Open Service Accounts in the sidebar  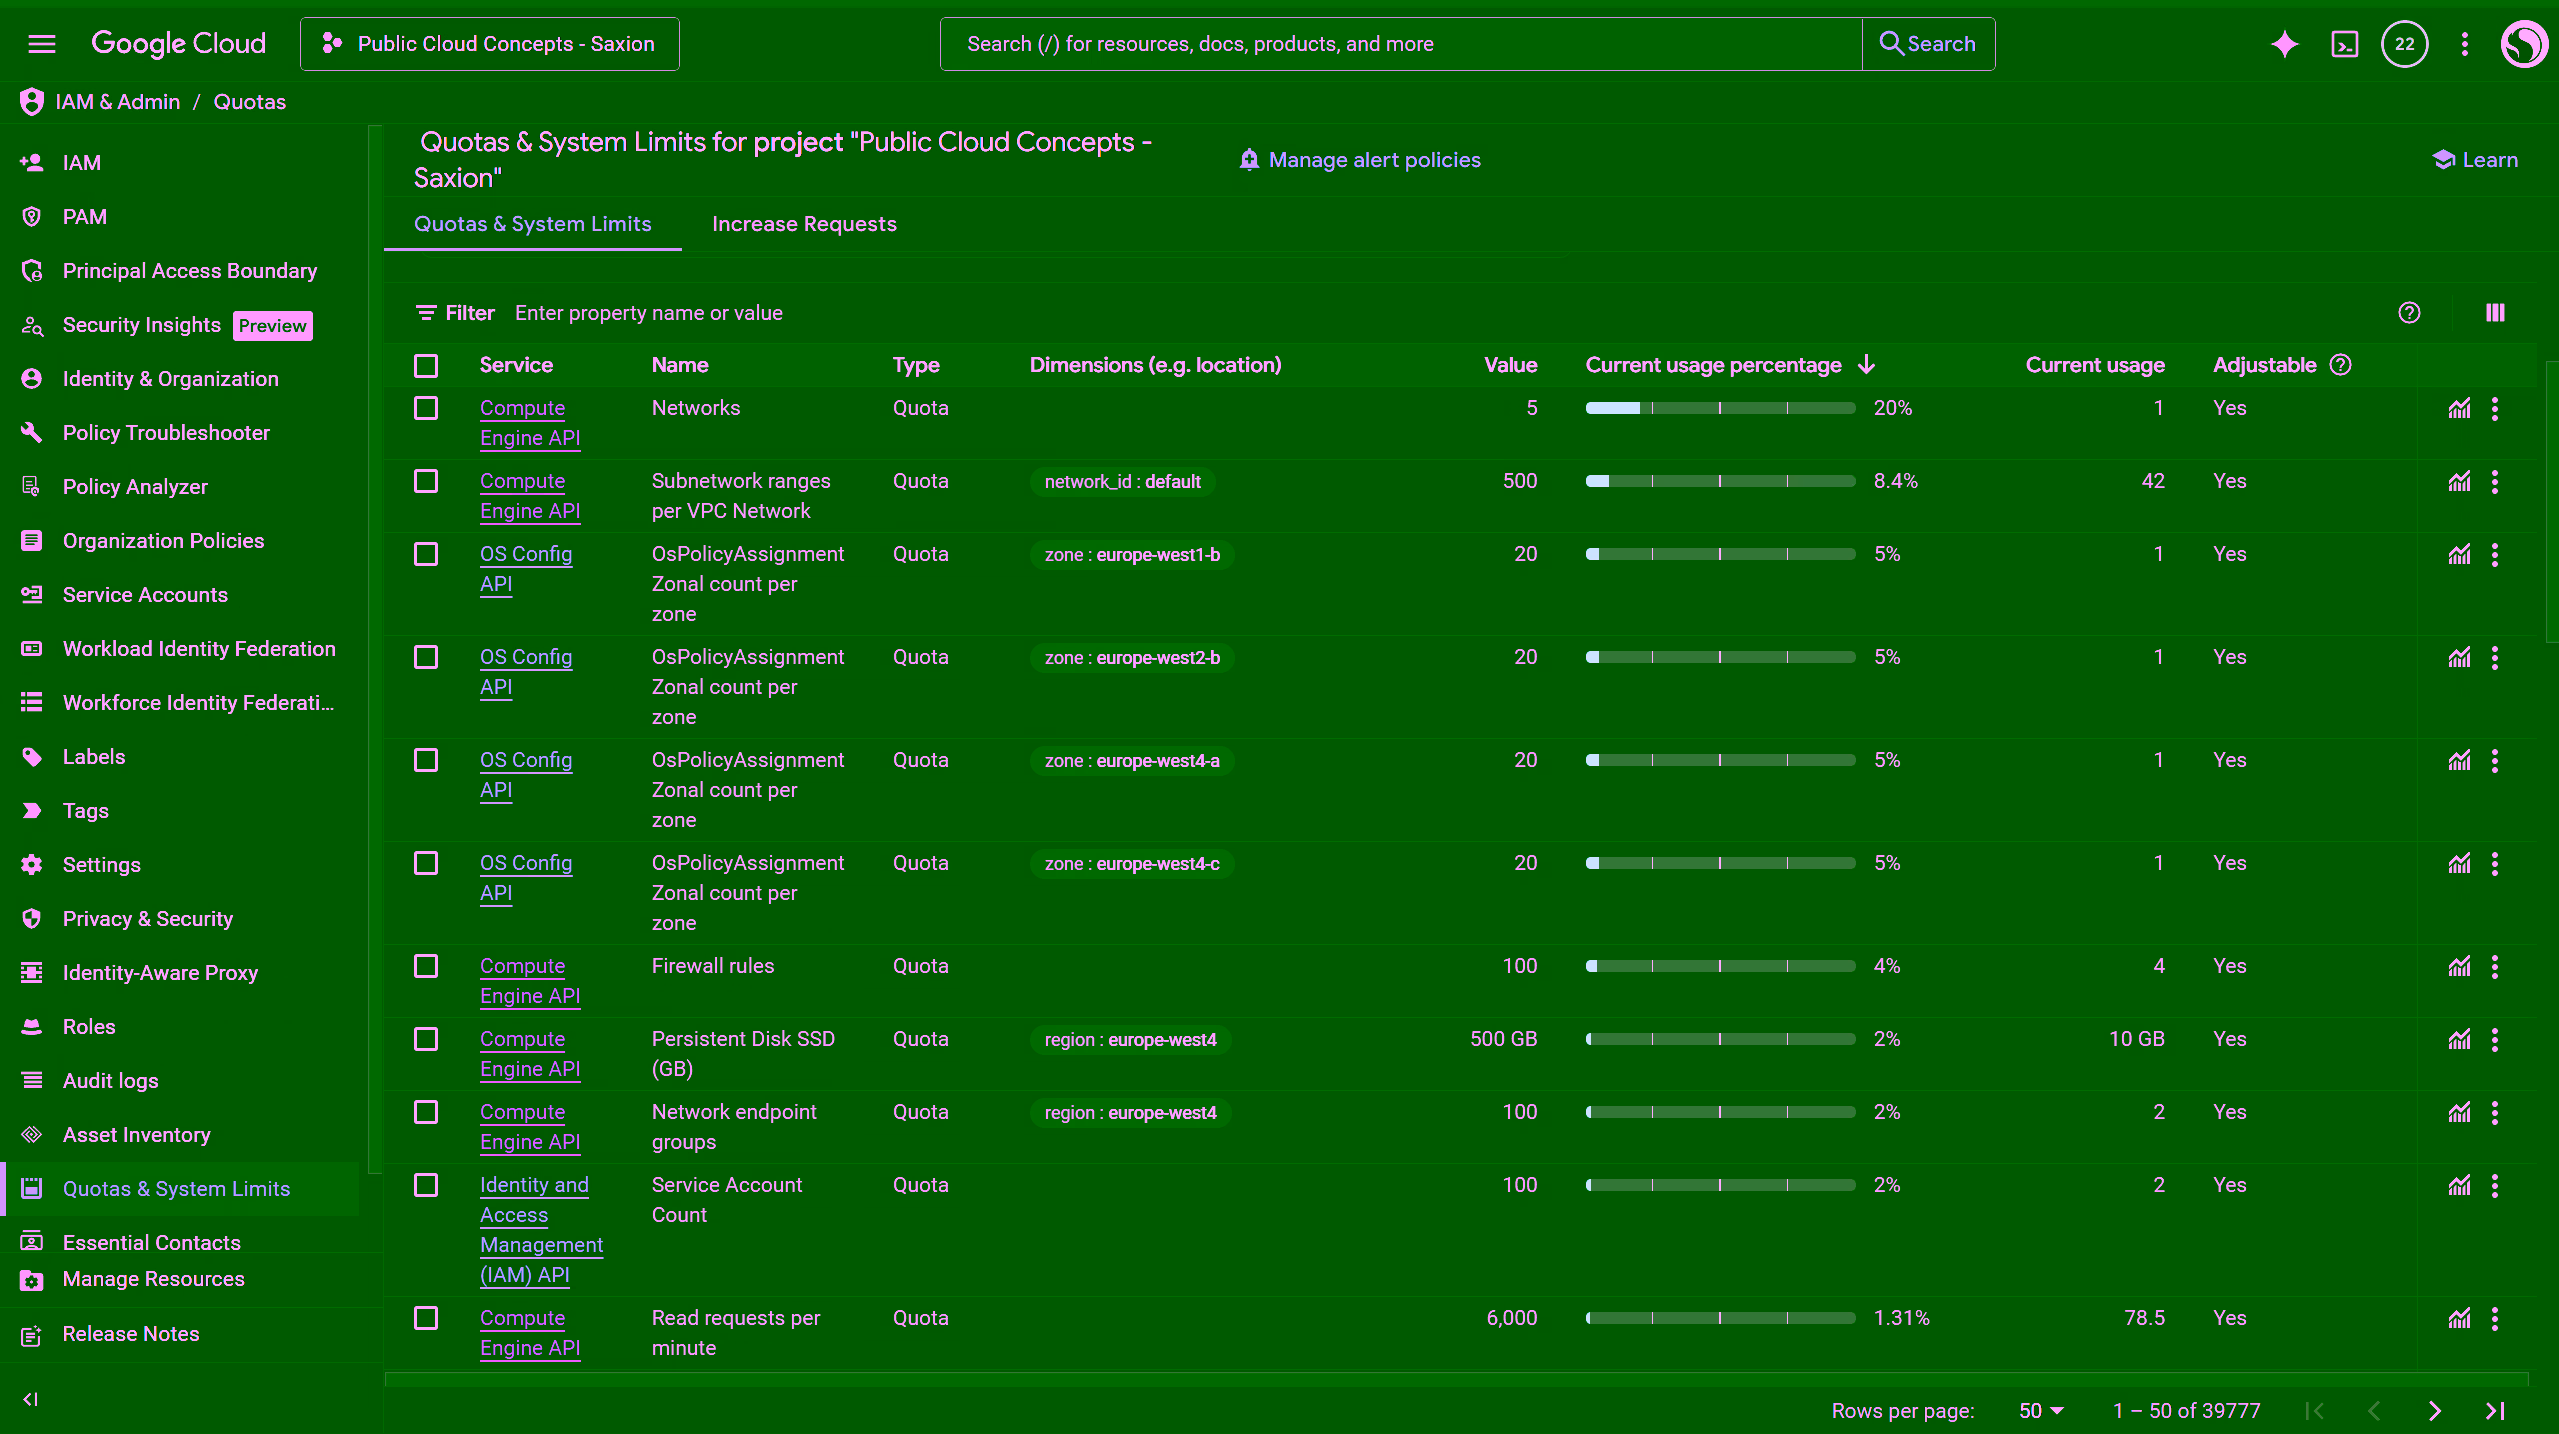(145, 595)
